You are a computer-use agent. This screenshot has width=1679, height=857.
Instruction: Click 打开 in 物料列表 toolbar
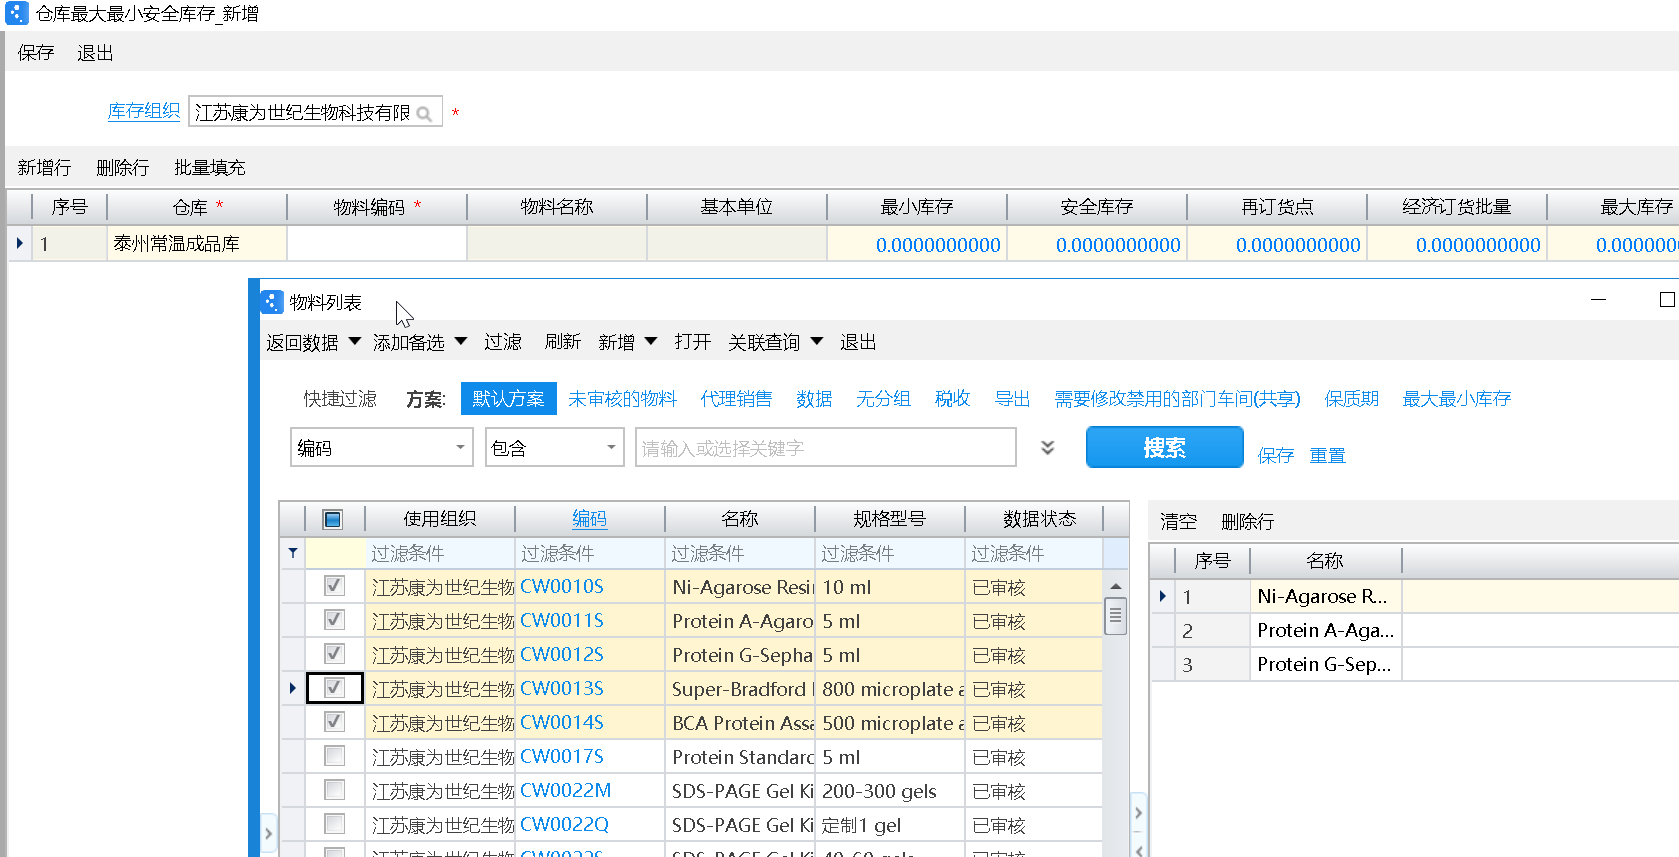click(x=693, y=342)
